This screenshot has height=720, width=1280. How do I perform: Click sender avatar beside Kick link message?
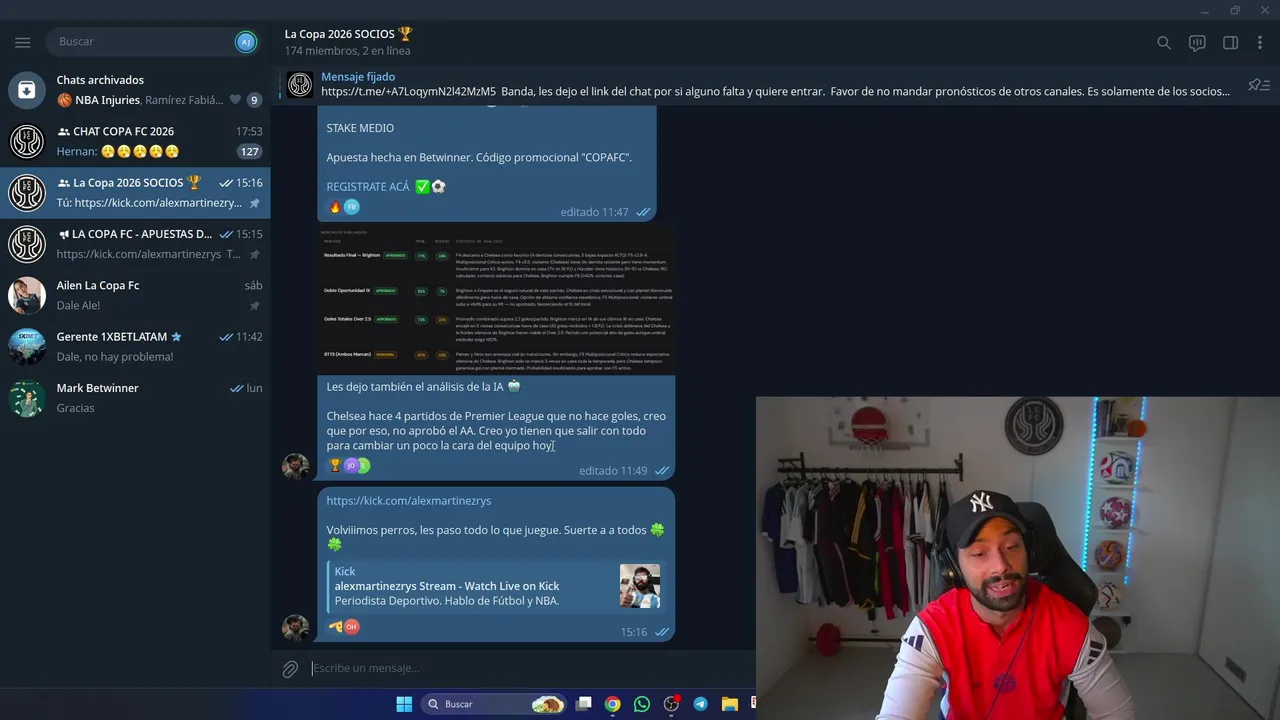pos(295,628)
